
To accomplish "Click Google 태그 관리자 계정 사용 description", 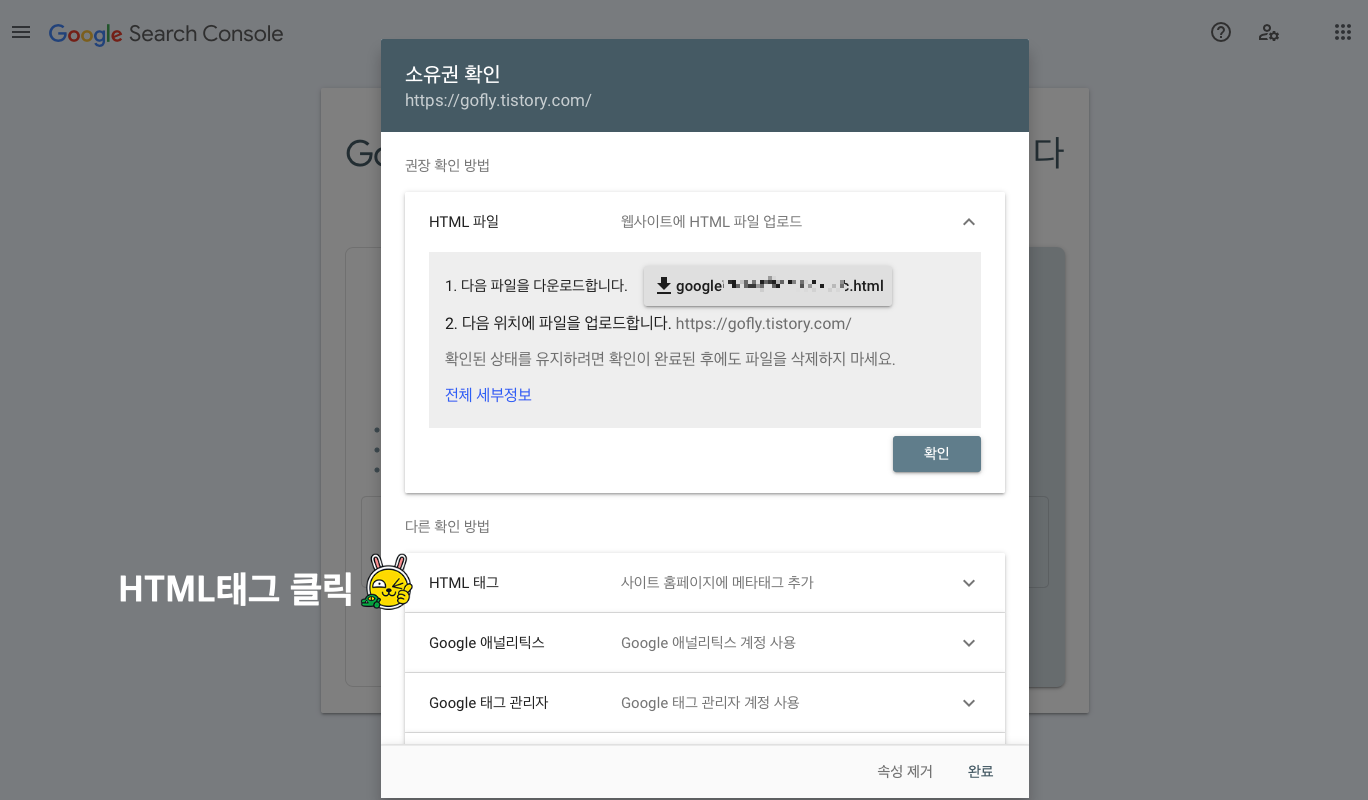I will coord(710,703).
